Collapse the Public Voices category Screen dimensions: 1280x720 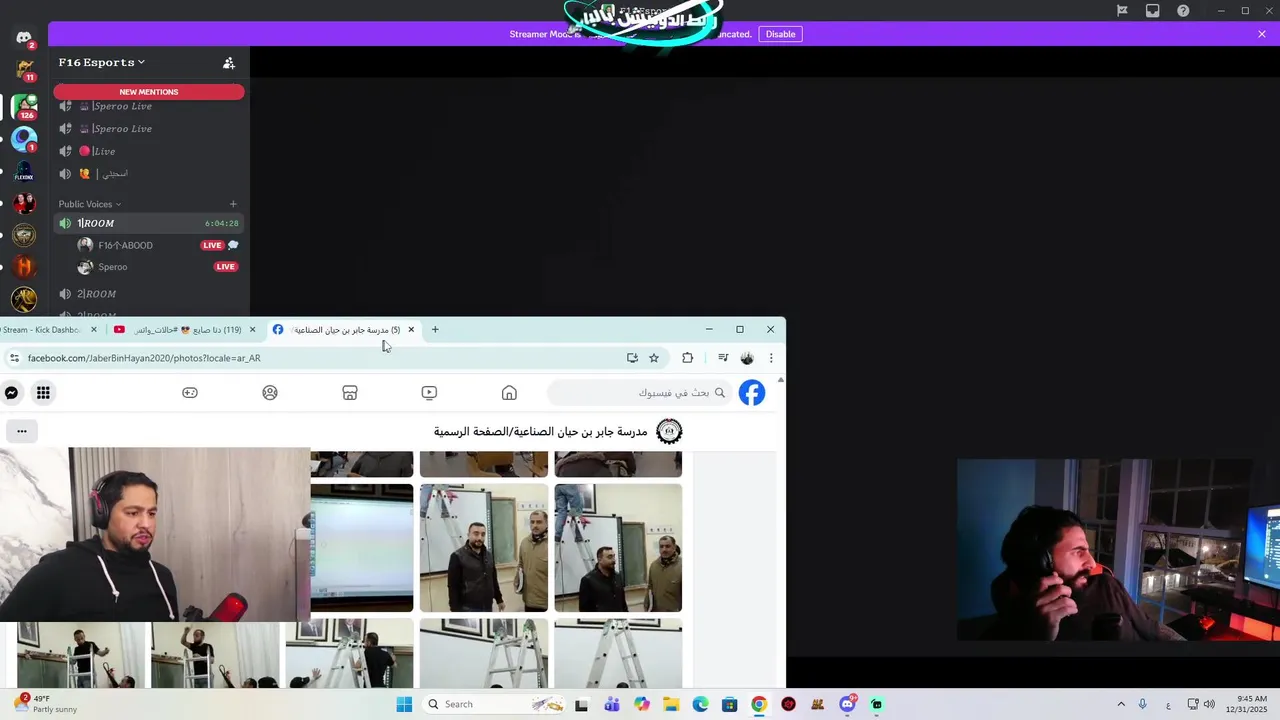pyautogui.click(x=89, y=204)
